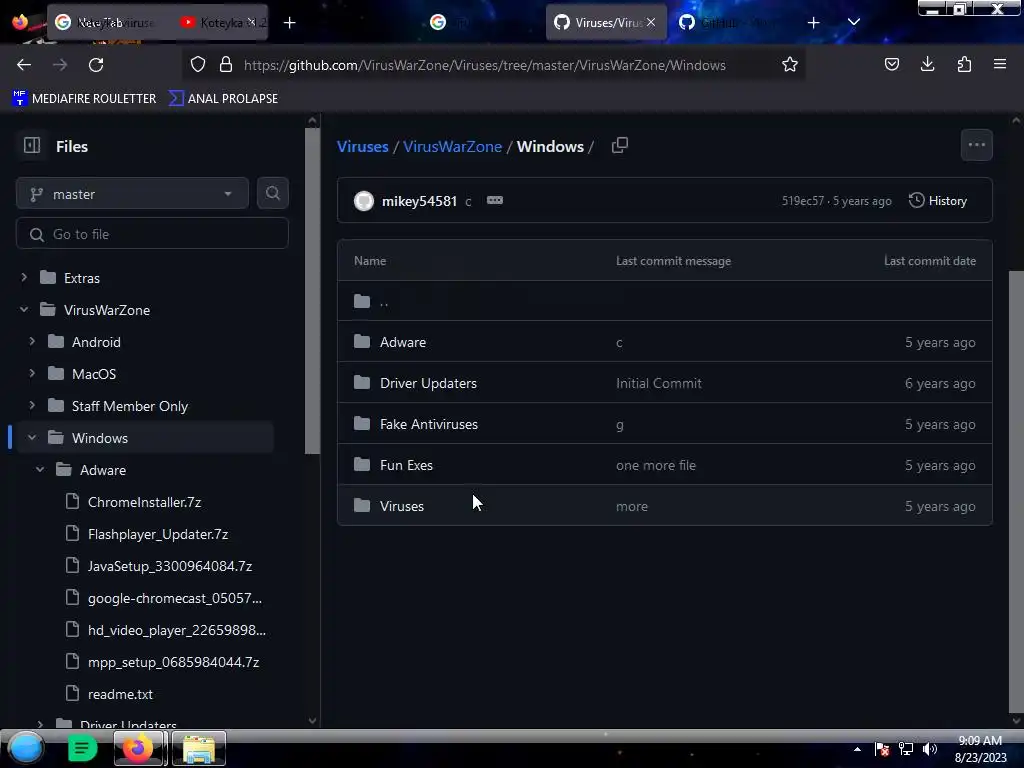Click the volume speaker tray icon
Viewport: 1024px width, 768px height.
coord(929,750)
